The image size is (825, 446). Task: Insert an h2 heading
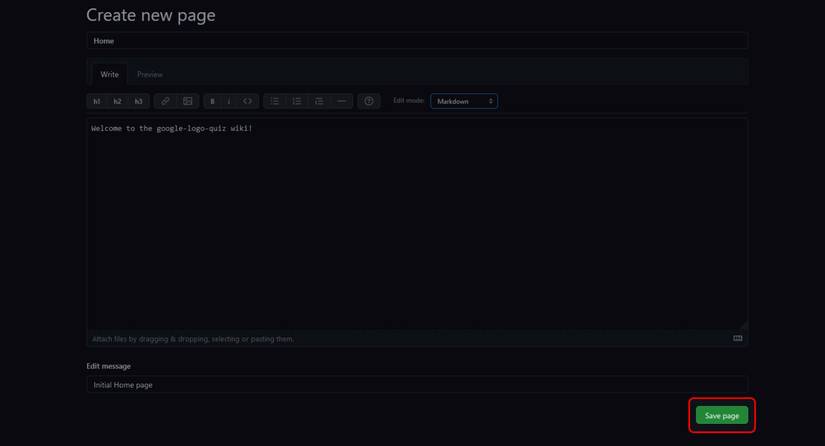pyautogui.click(x=117, y=101)
